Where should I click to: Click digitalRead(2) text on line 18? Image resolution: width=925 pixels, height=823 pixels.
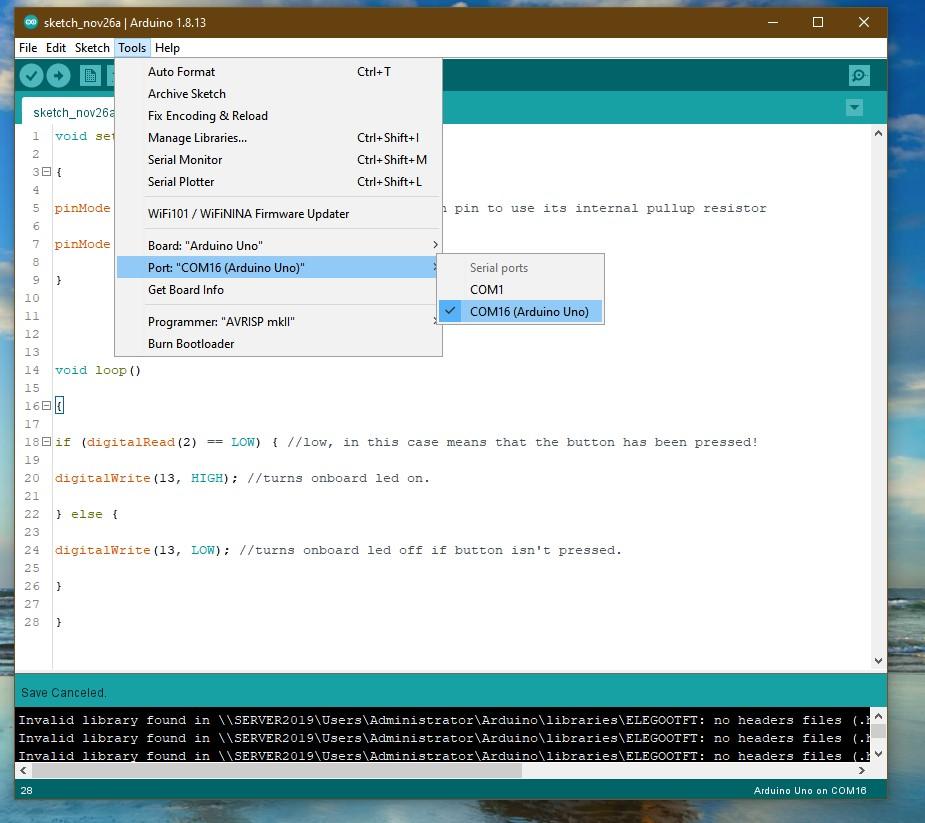pyautogui.click(x=142, y=442)
